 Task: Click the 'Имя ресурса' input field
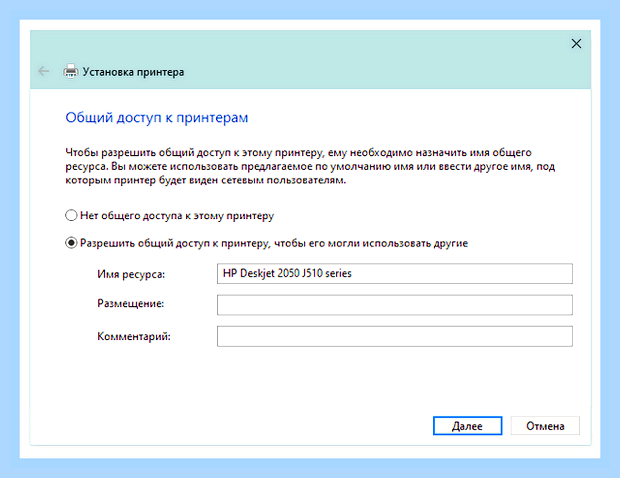tap(395, 274)
